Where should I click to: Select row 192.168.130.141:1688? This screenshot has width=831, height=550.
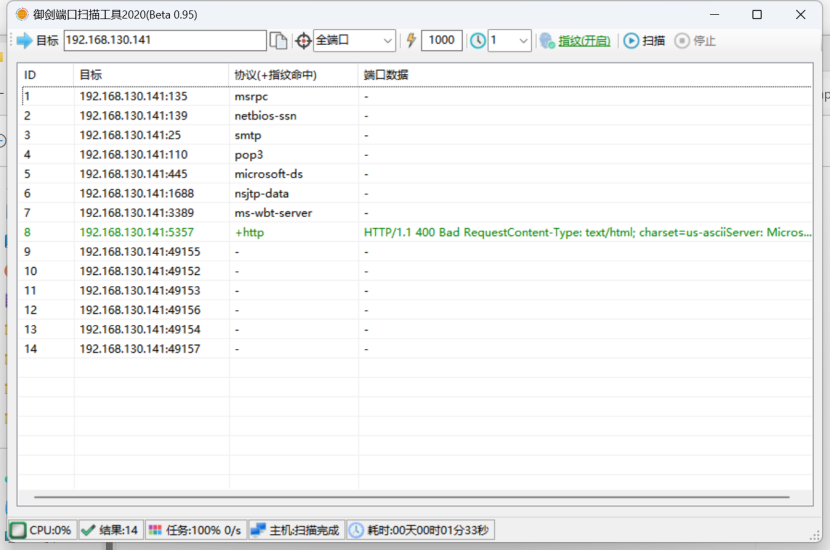pos(416,193)
